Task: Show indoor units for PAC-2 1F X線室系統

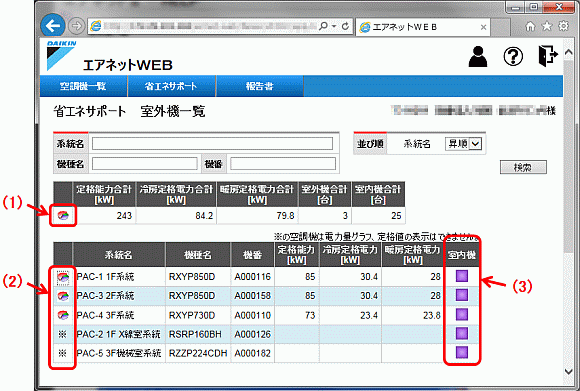Action: [x=462, y=334]
